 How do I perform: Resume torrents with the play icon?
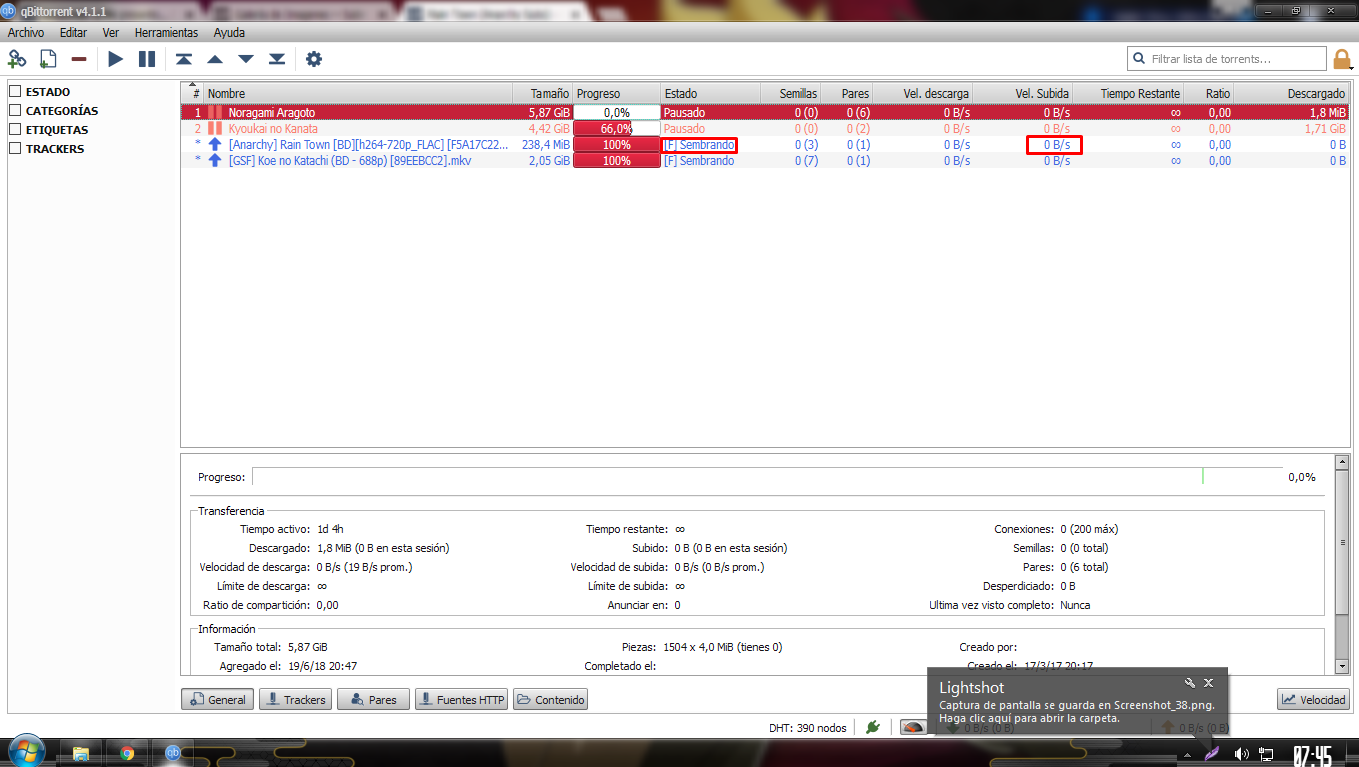[116, 59]
